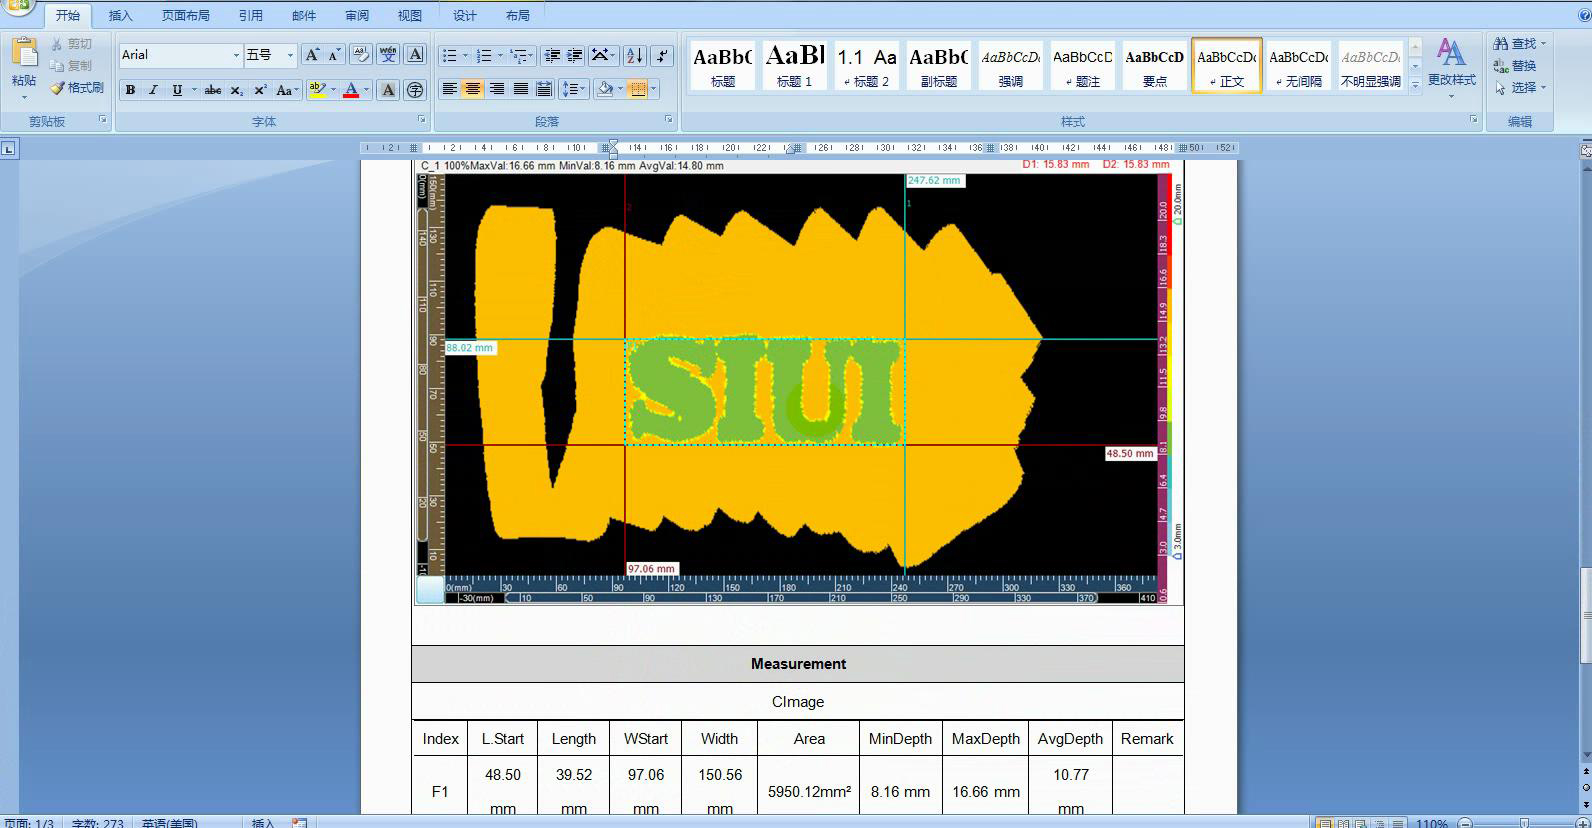
Task: Increase paragraph indent
Action: tap(575, 55)
